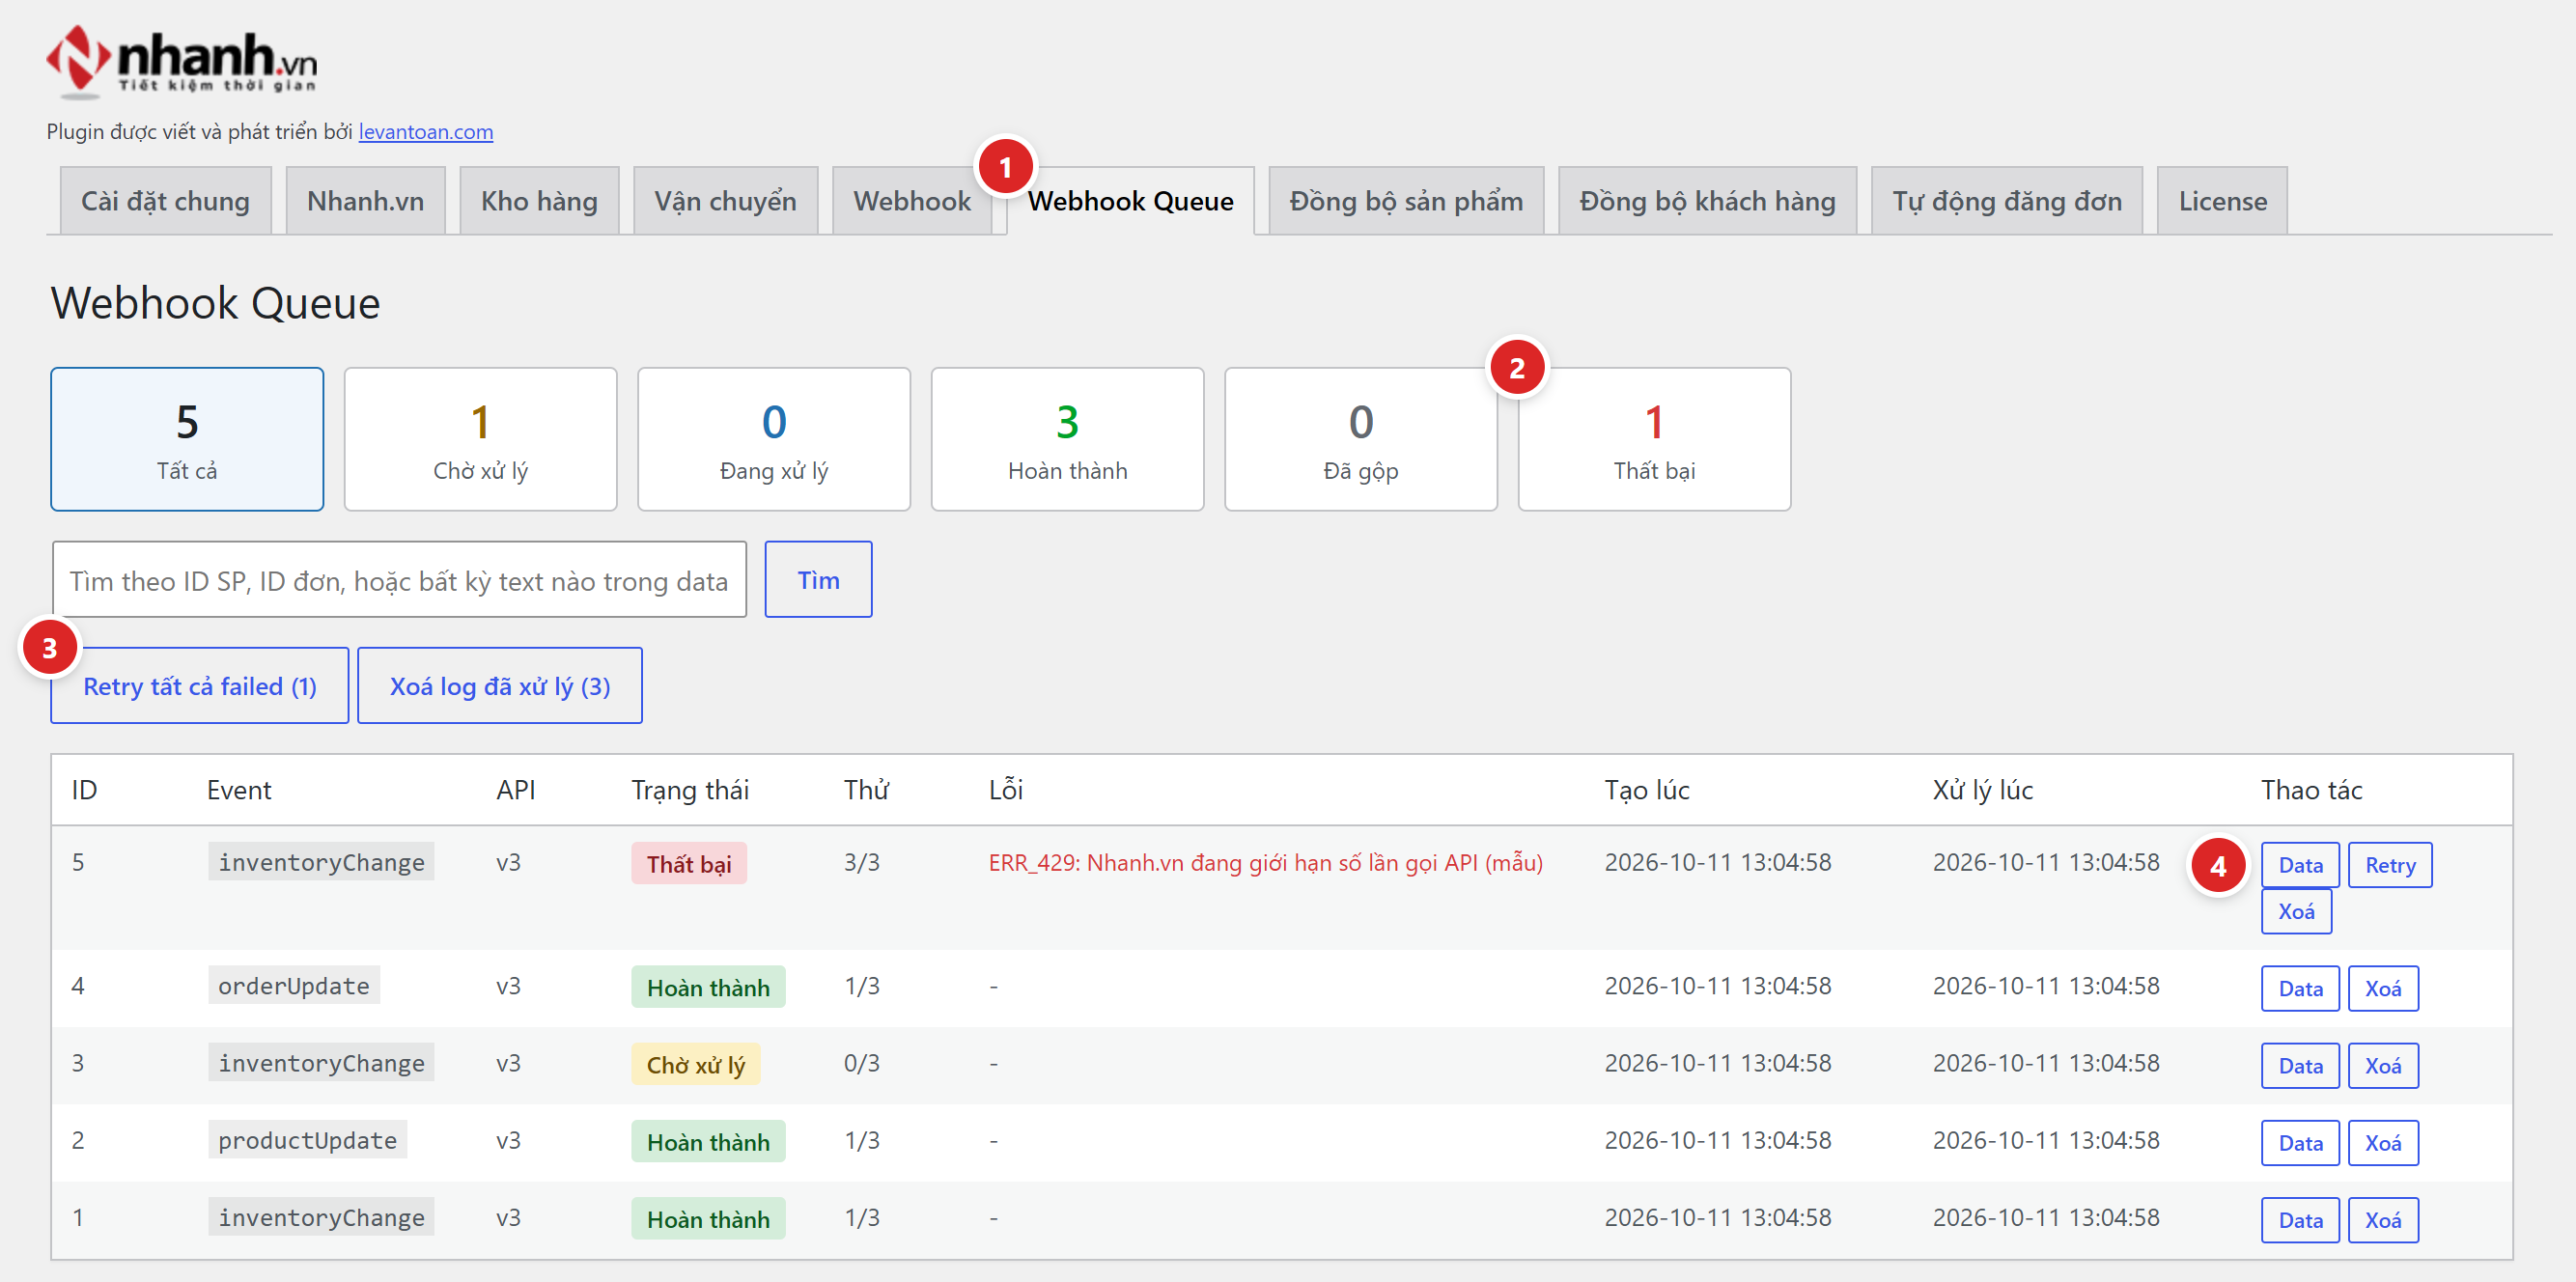Viewport: 2576px width, 1282px height.
Task: Open Data for row ID 5
Action: [x=2300, y=865]
